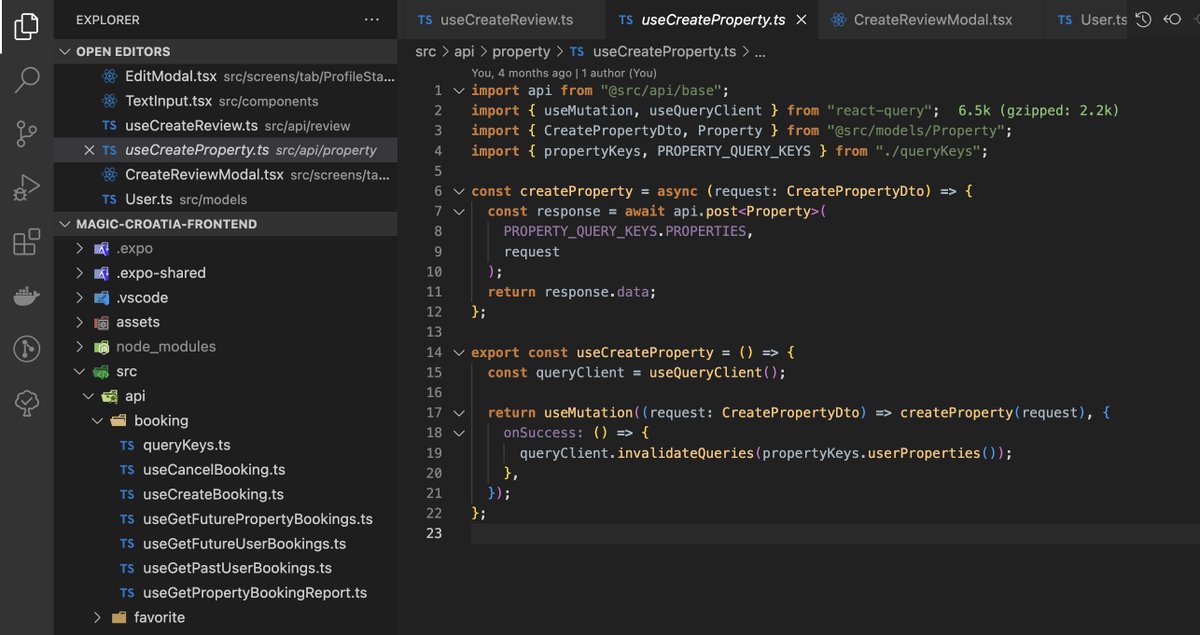
Task: Fold the api.post call at line 7
Action: (x=459, y=211)
